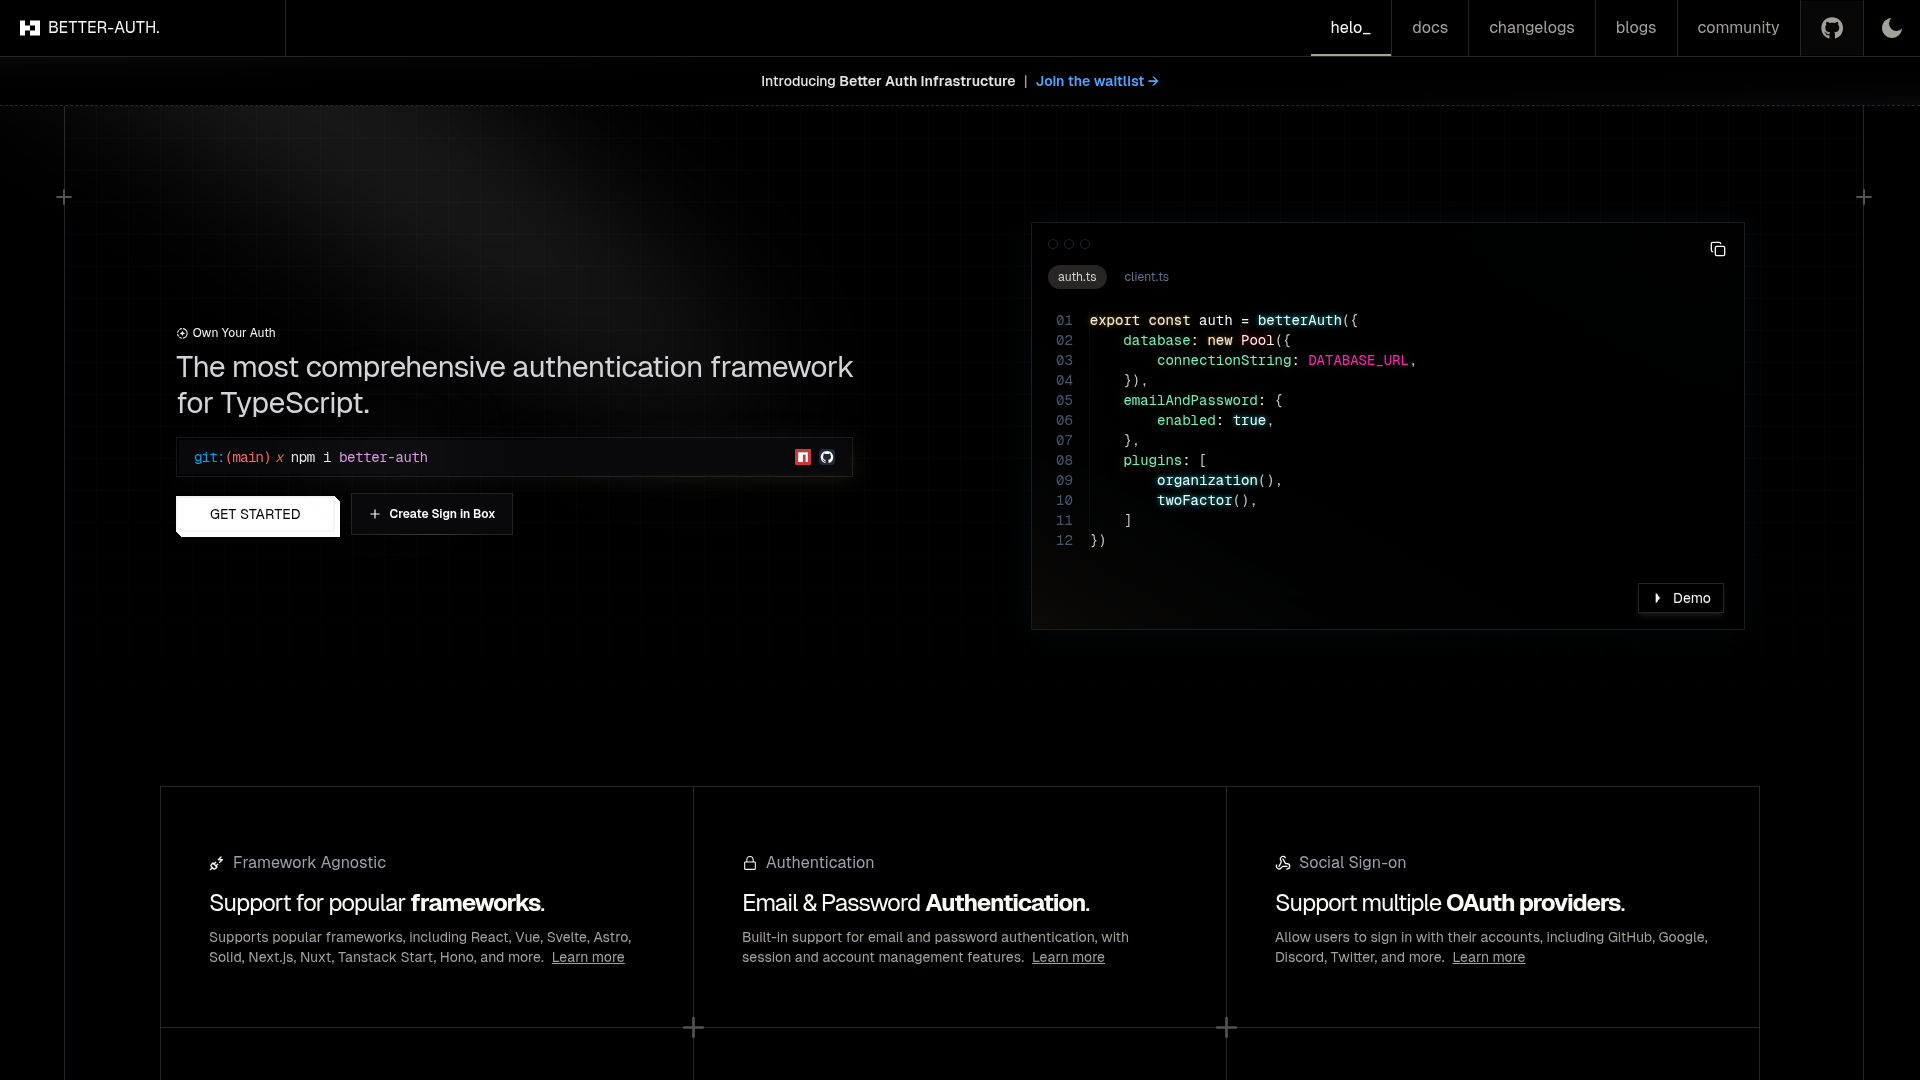Click the Own Your Auth badge icon
This screenshot has width=1920, height=1080.
[183, 333]
